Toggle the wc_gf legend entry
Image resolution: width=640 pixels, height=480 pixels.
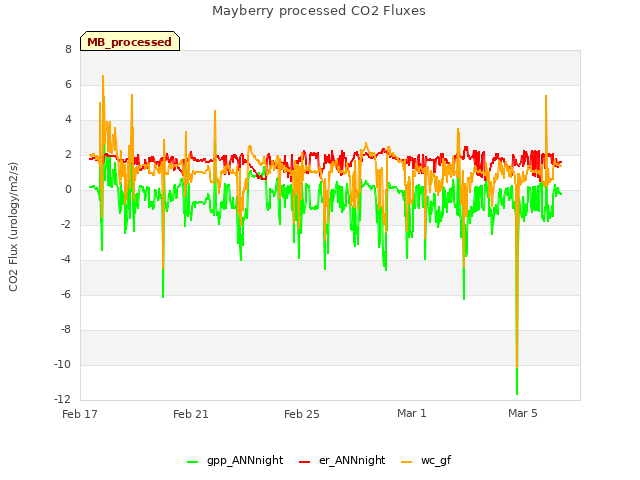click(x=426, y=460)
